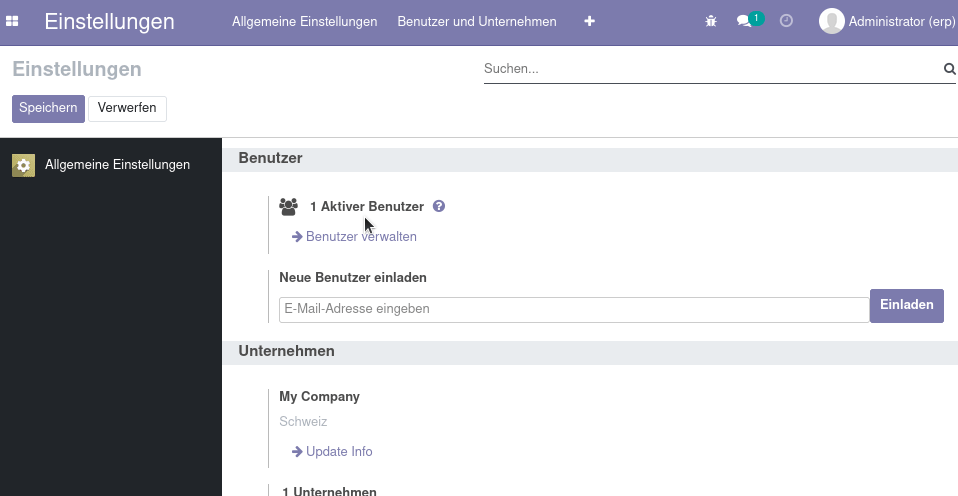Click the Administrator avatar picture
This screenshot has height=496, width=958.
tap(832, 21)
